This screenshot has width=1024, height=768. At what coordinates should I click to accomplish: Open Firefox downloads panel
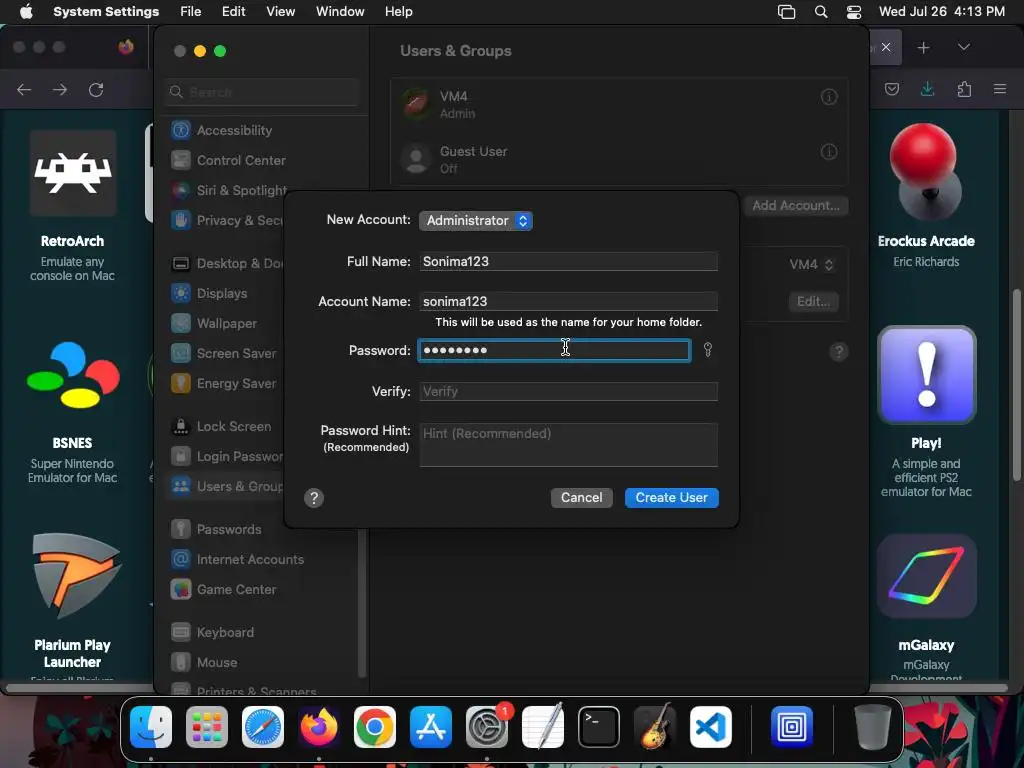[x=927, y=89]
